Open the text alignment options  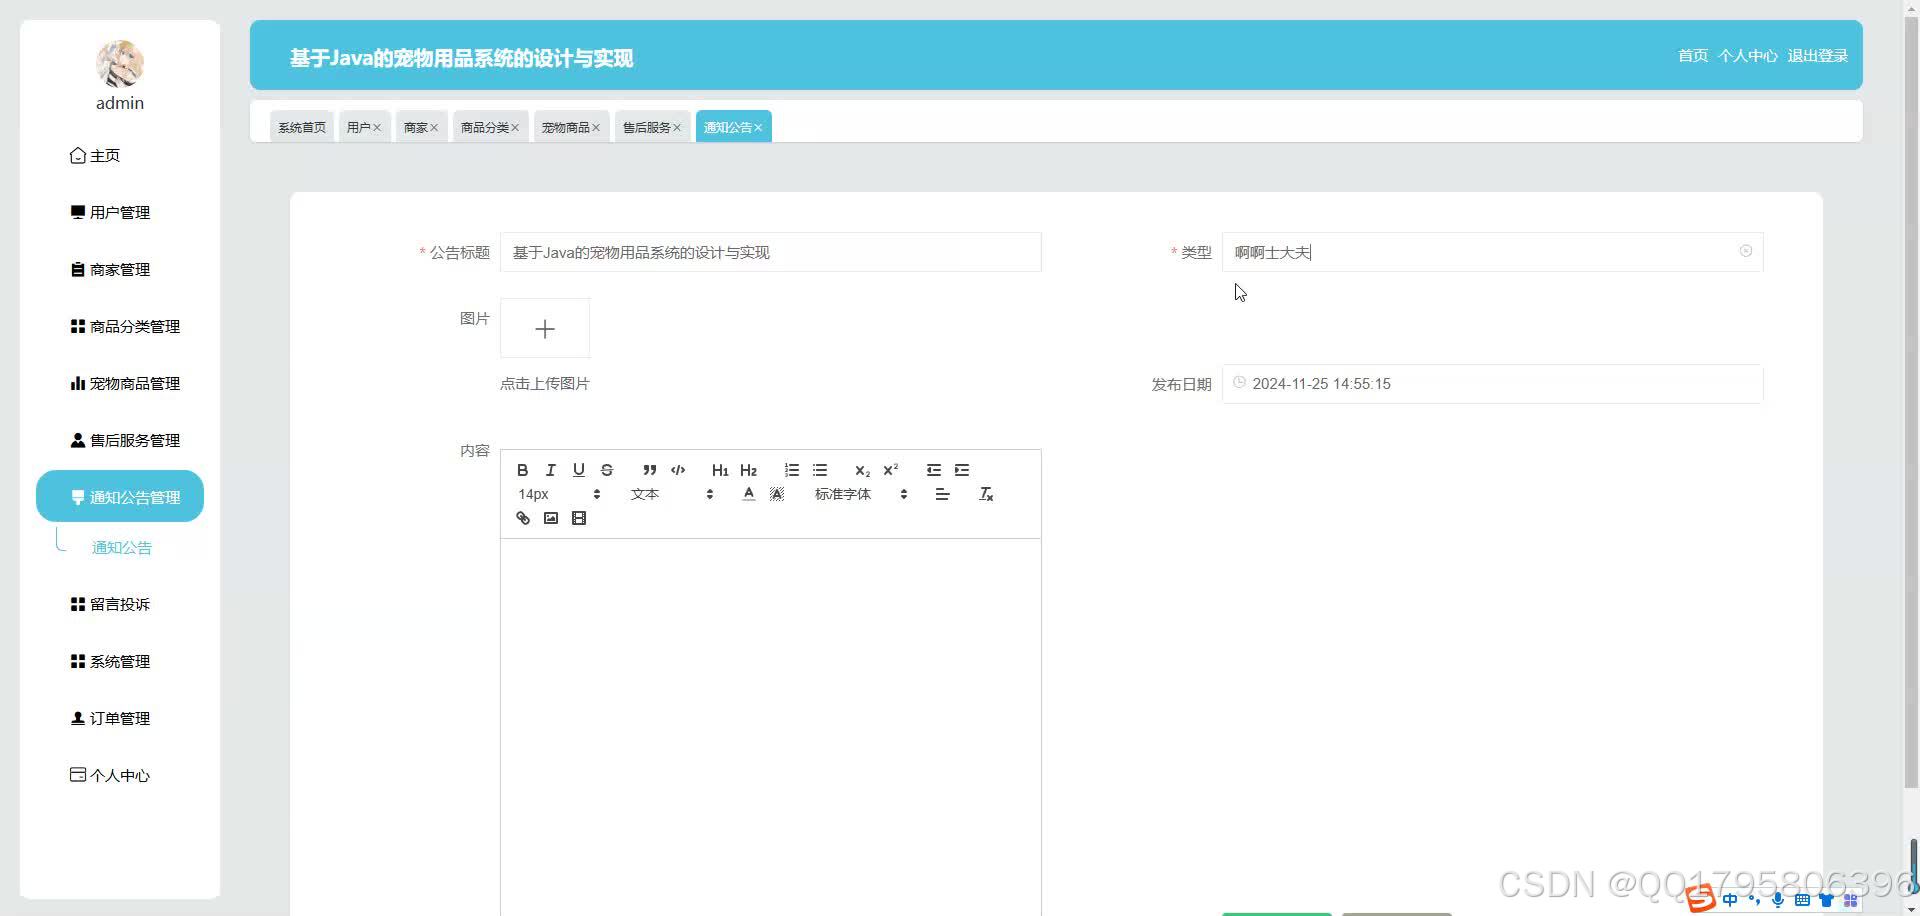click(x=942, y=494)
